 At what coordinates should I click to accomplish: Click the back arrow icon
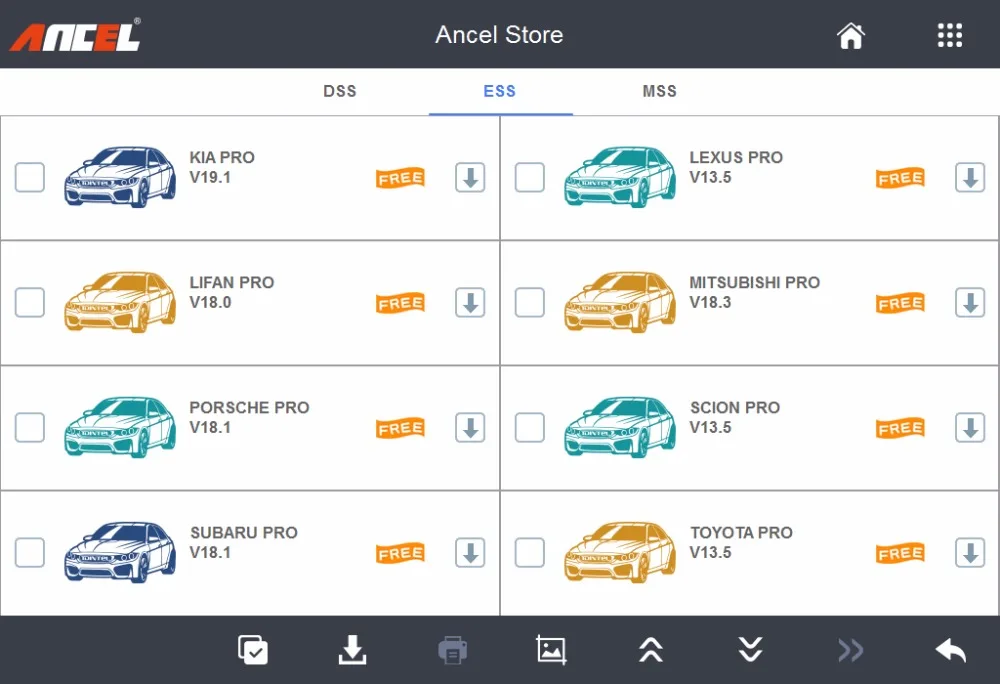pyautogui.click(x=950, y=650)
